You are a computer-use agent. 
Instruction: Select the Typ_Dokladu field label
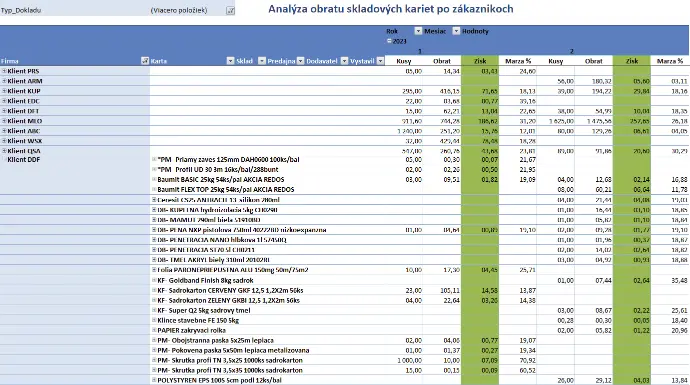21,10
